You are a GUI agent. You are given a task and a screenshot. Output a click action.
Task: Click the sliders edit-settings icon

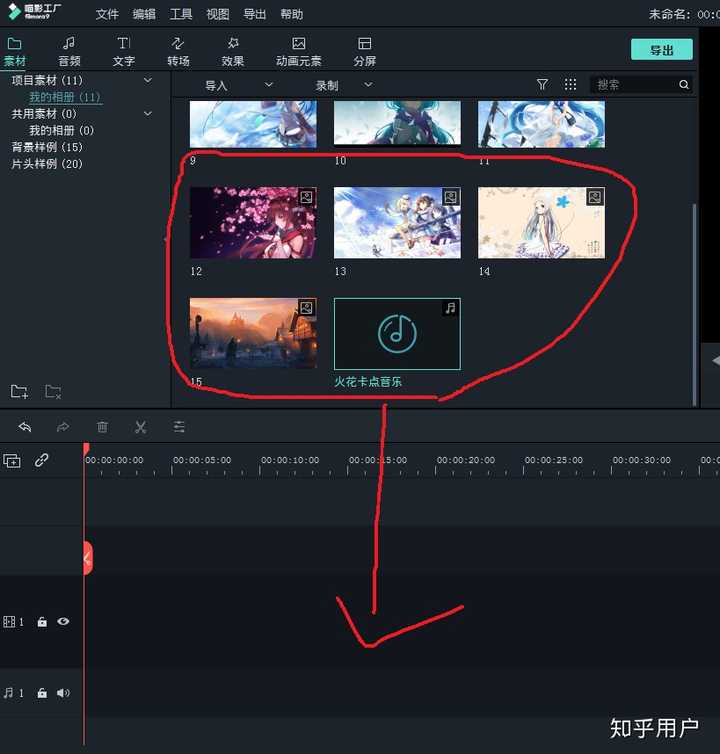coord(179,427)
